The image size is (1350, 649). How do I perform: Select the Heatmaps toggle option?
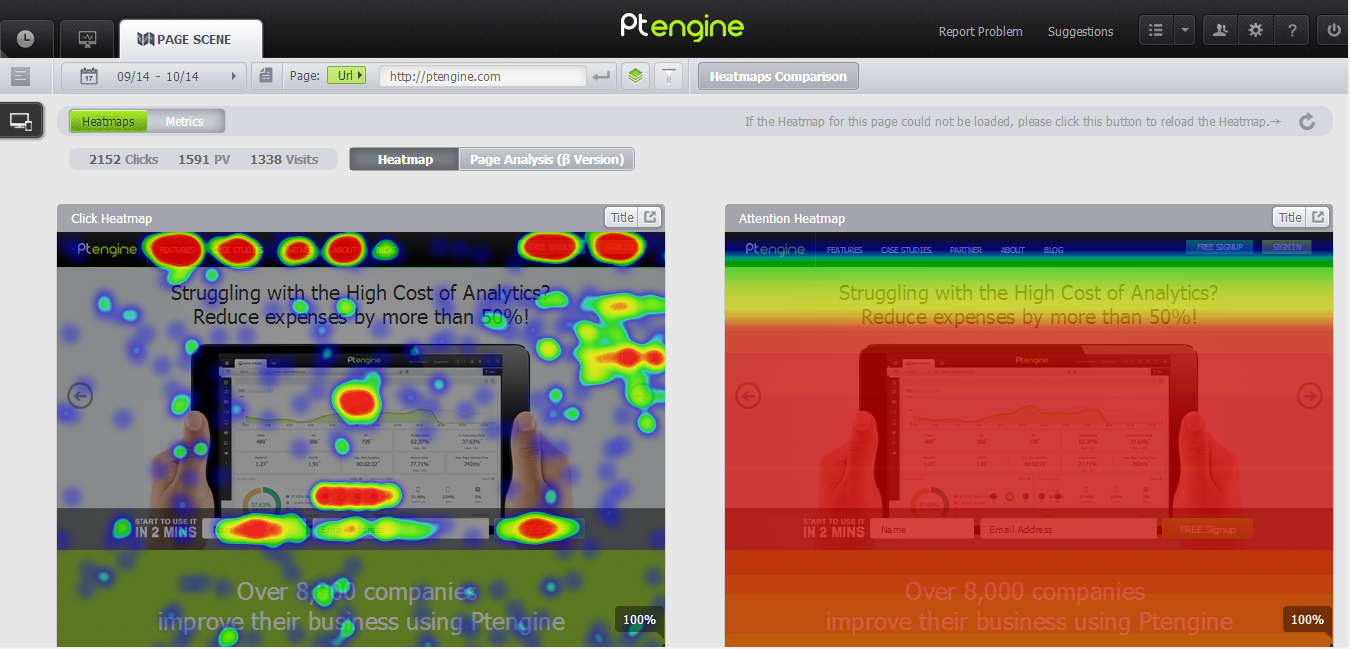point(108,122)
